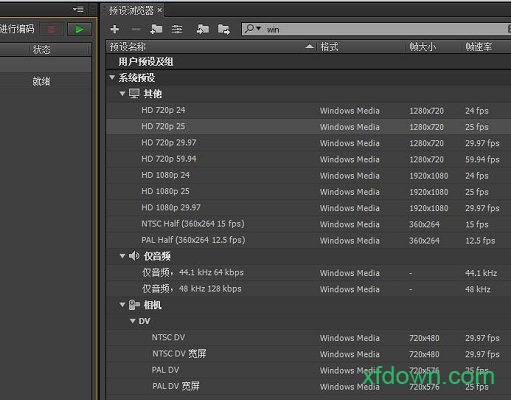Select the HD 720p 29.97 preset

[308, 143]
